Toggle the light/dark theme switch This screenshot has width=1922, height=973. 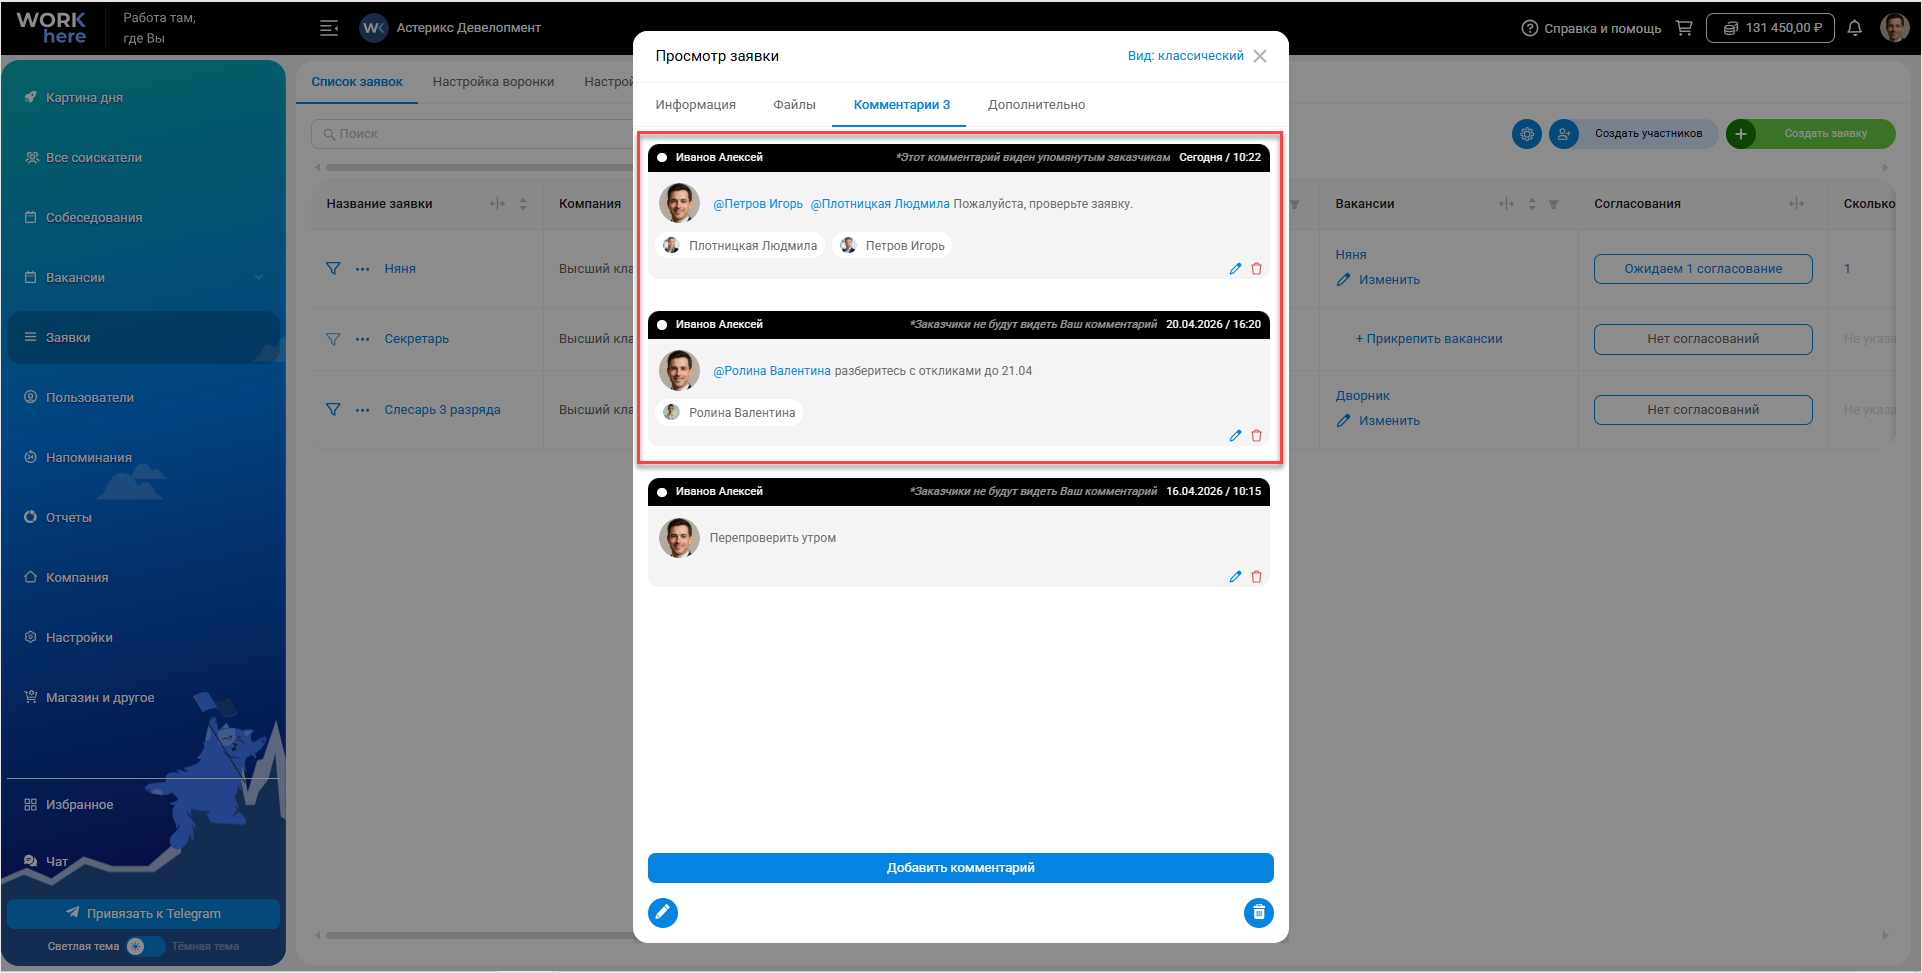coord(145,946)
